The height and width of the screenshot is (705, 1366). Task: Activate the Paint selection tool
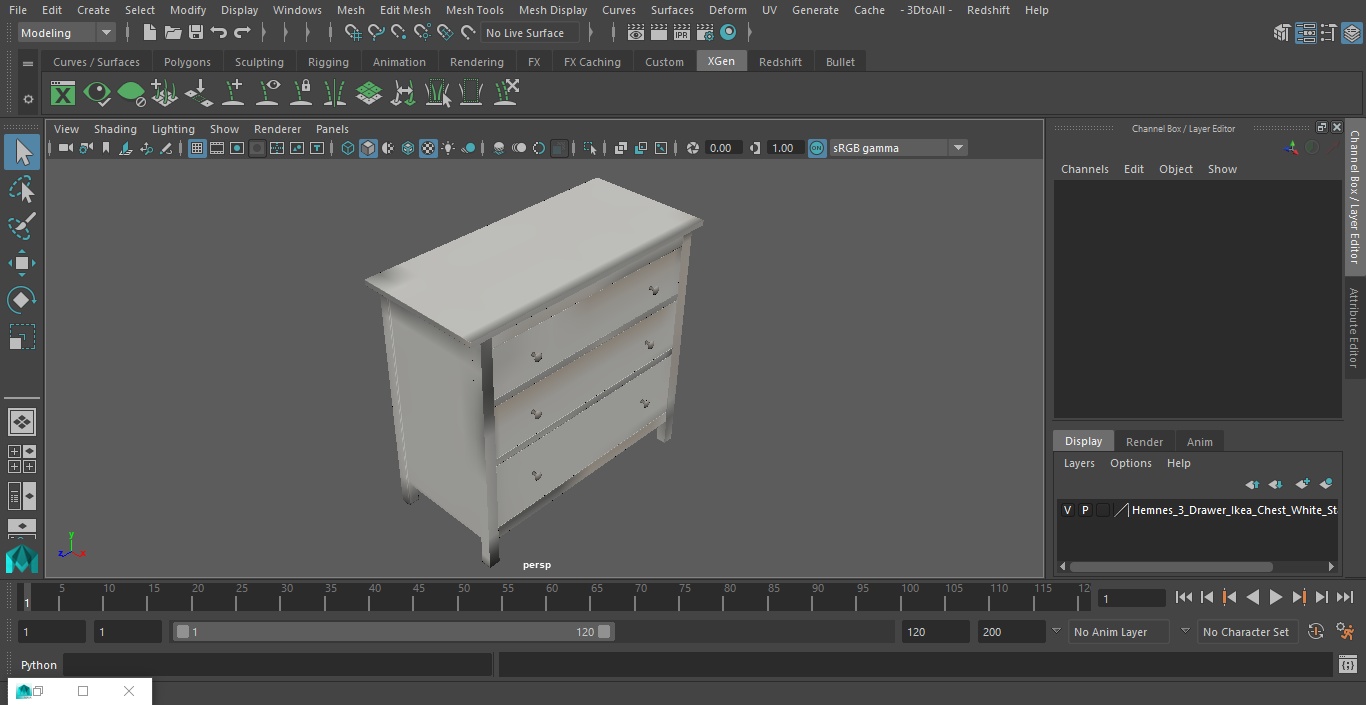point(22,227)
